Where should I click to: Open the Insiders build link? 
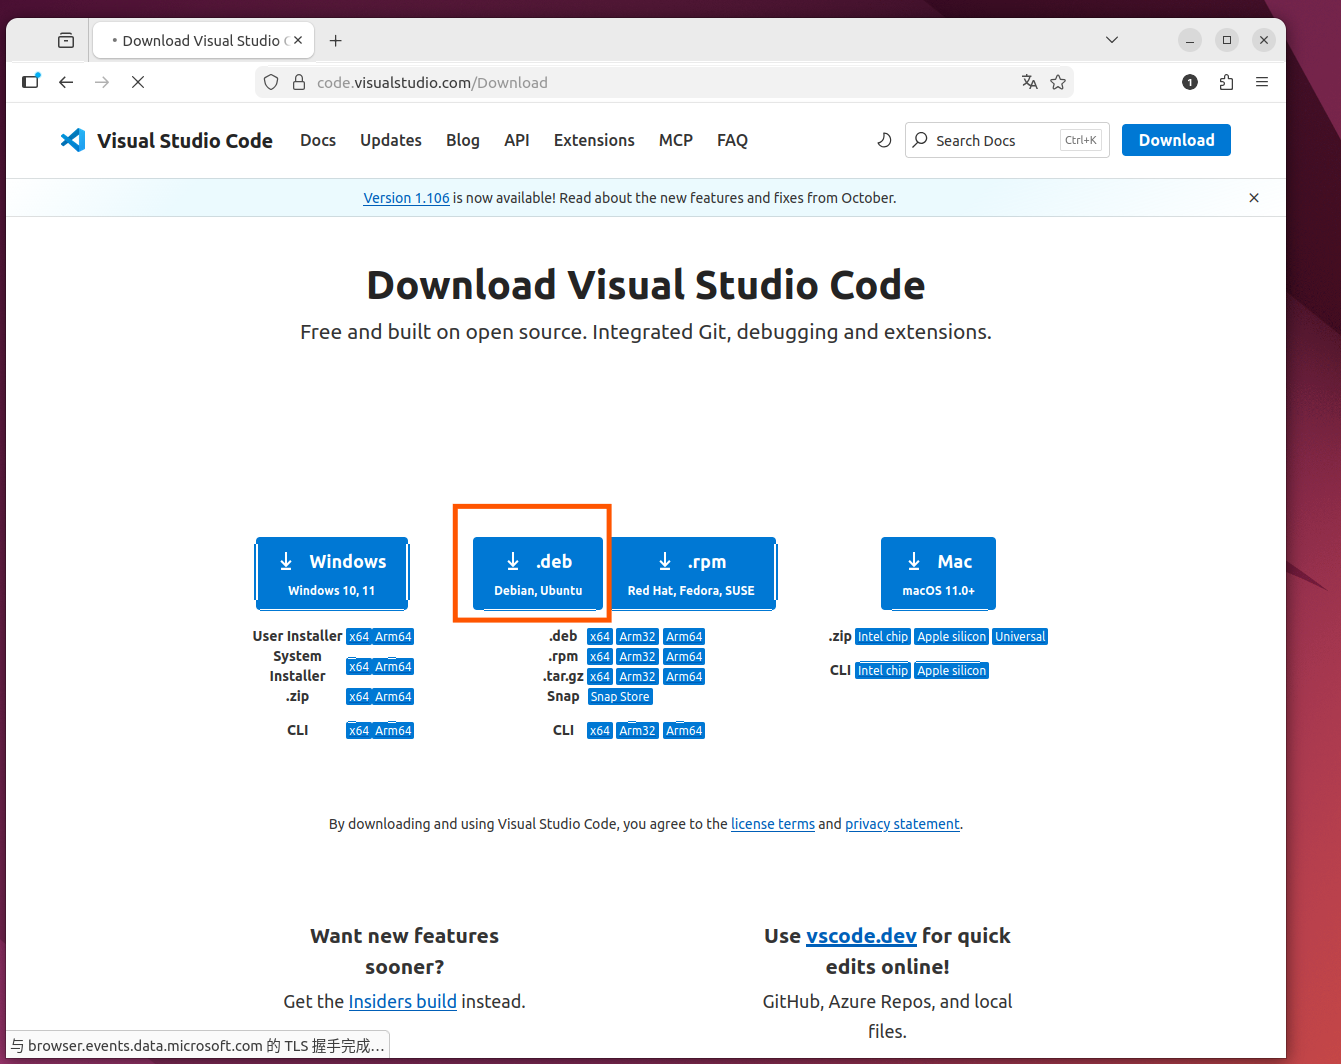coord(402,1001)
